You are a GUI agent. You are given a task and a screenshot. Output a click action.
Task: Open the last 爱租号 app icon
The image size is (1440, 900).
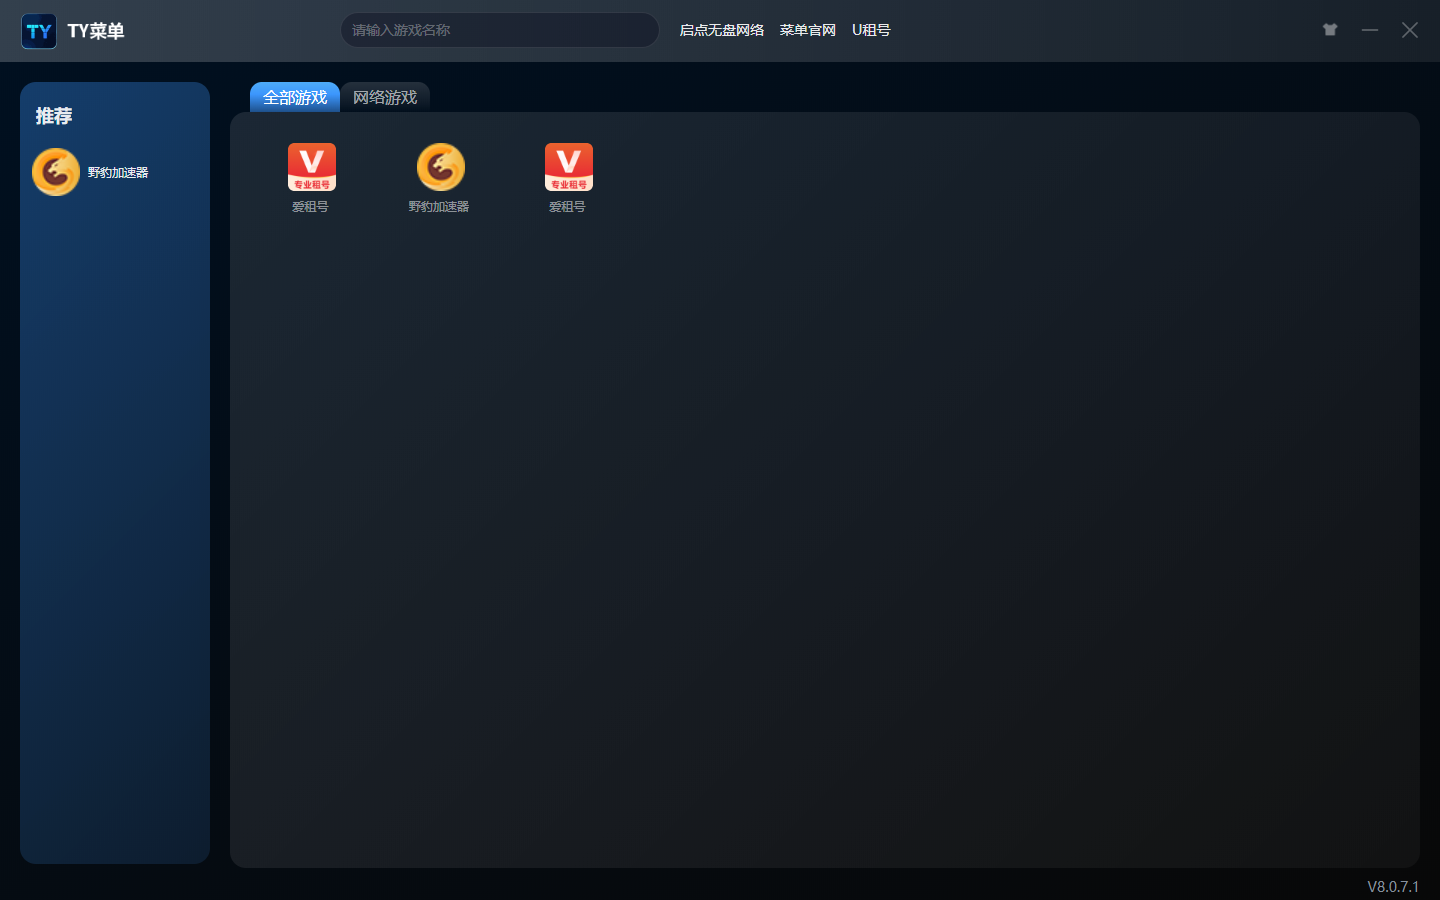[569, 167]
